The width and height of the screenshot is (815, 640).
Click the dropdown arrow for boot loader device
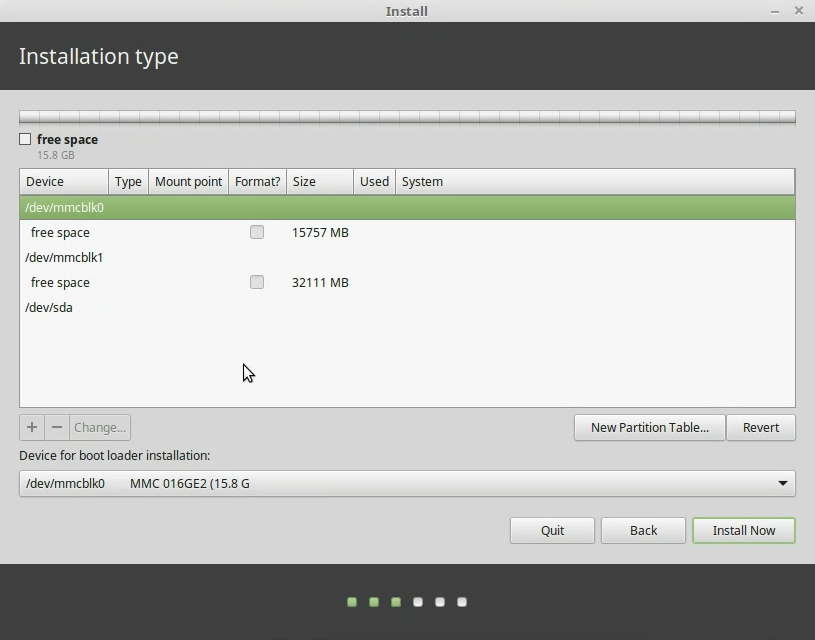coord(782,484)
